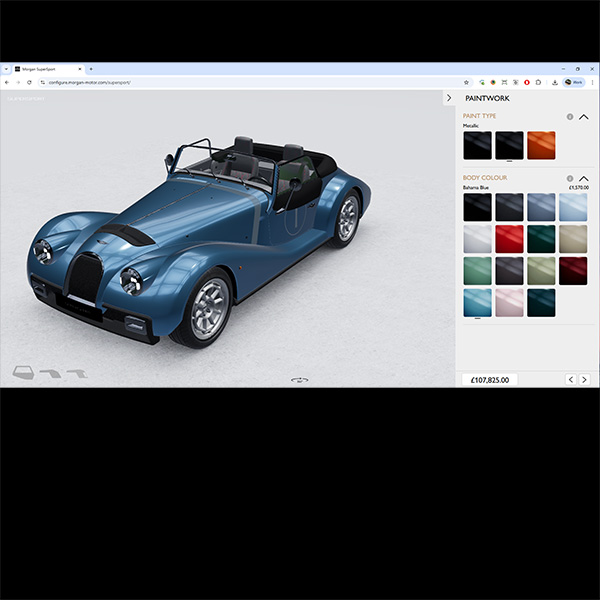The image size is (600, 600).
Task: Click the browser forward button
Action: (18, 82)
